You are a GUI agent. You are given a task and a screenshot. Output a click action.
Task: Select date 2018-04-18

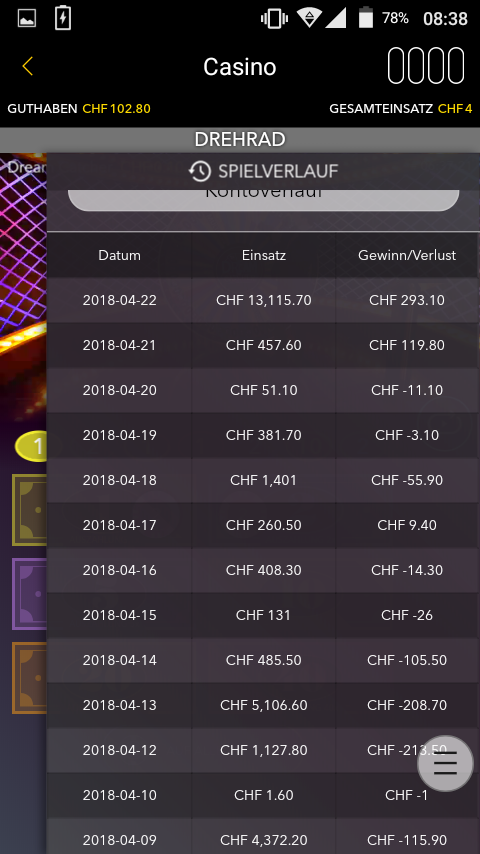click(x=119, y=480)
